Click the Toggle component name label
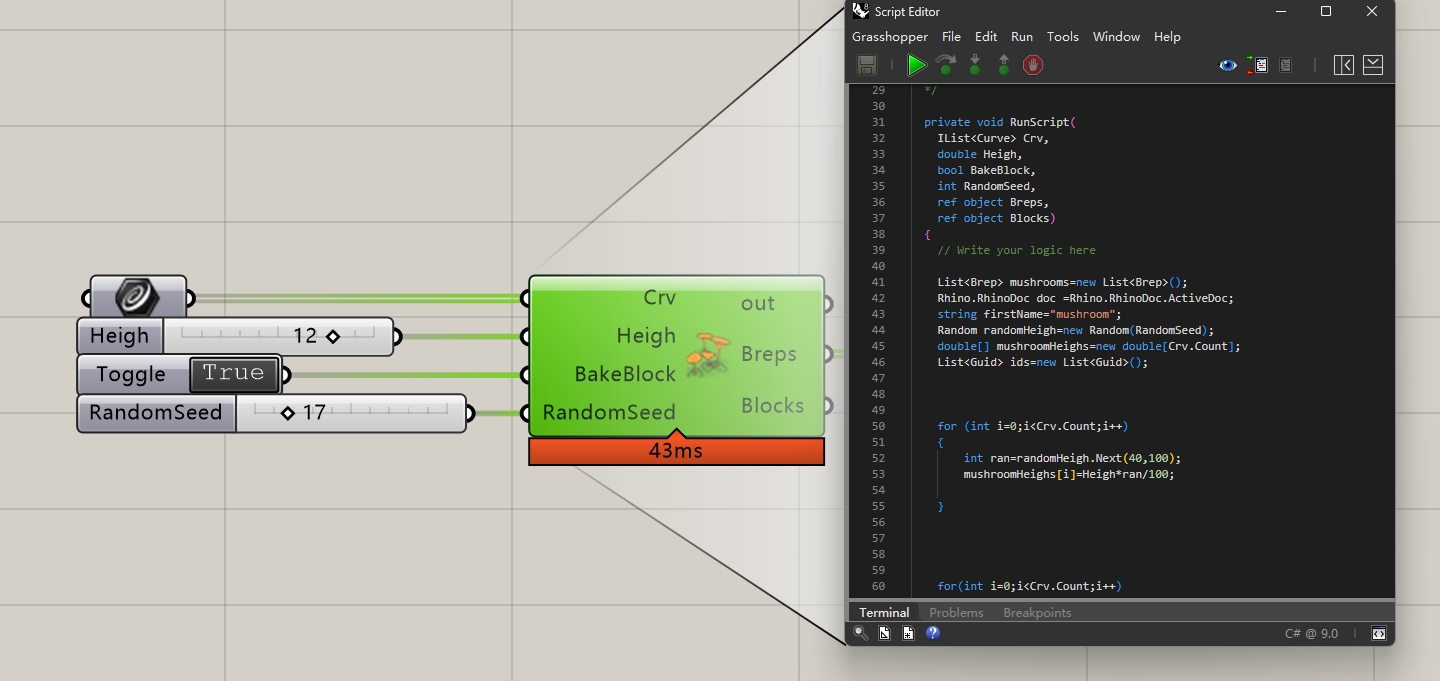1440x681 pixels. [x=131, y=374]
